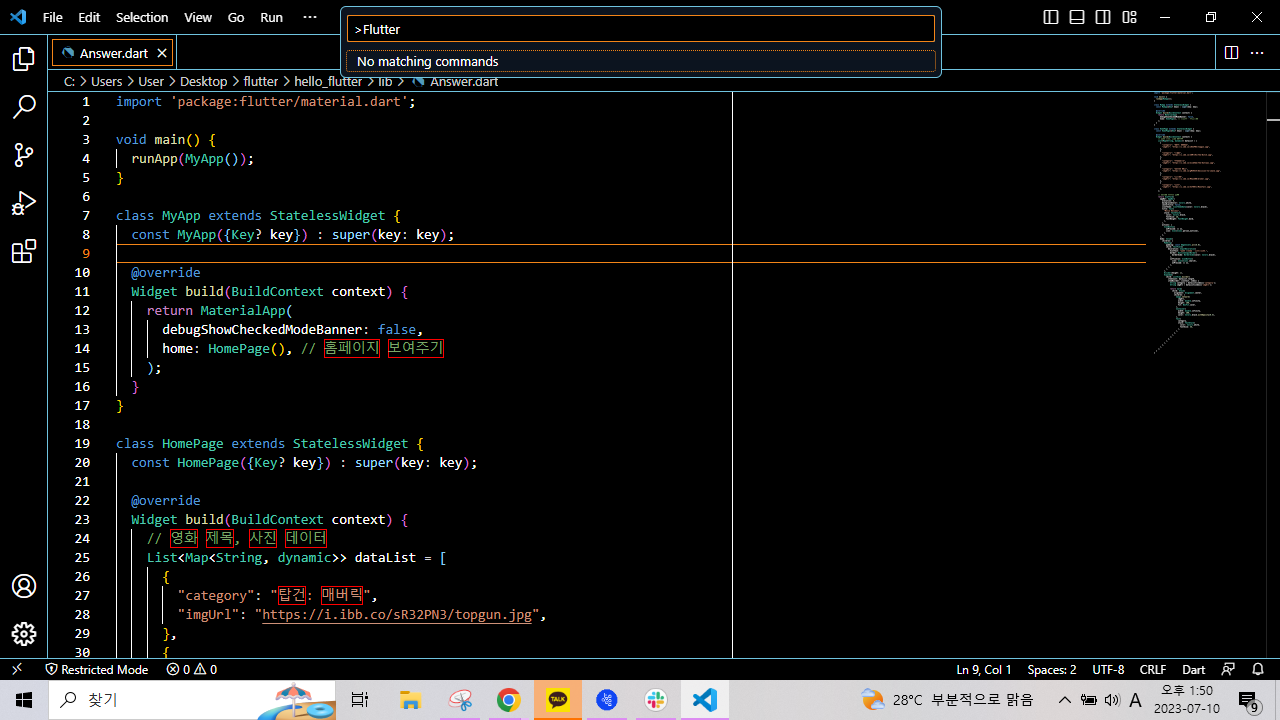Open the Search view in activity bar
Image resolution: width=1280 pixels, height=720 pixels.
pos(24,107)
